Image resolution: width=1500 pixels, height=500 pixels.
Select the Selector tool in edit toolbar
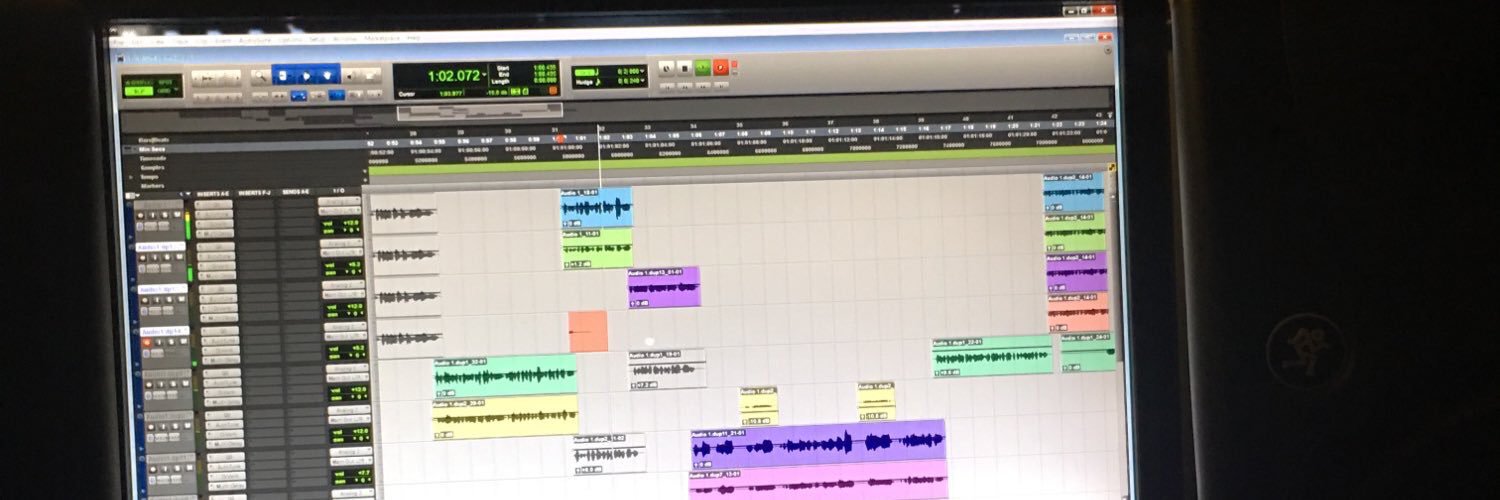[305, 75]
